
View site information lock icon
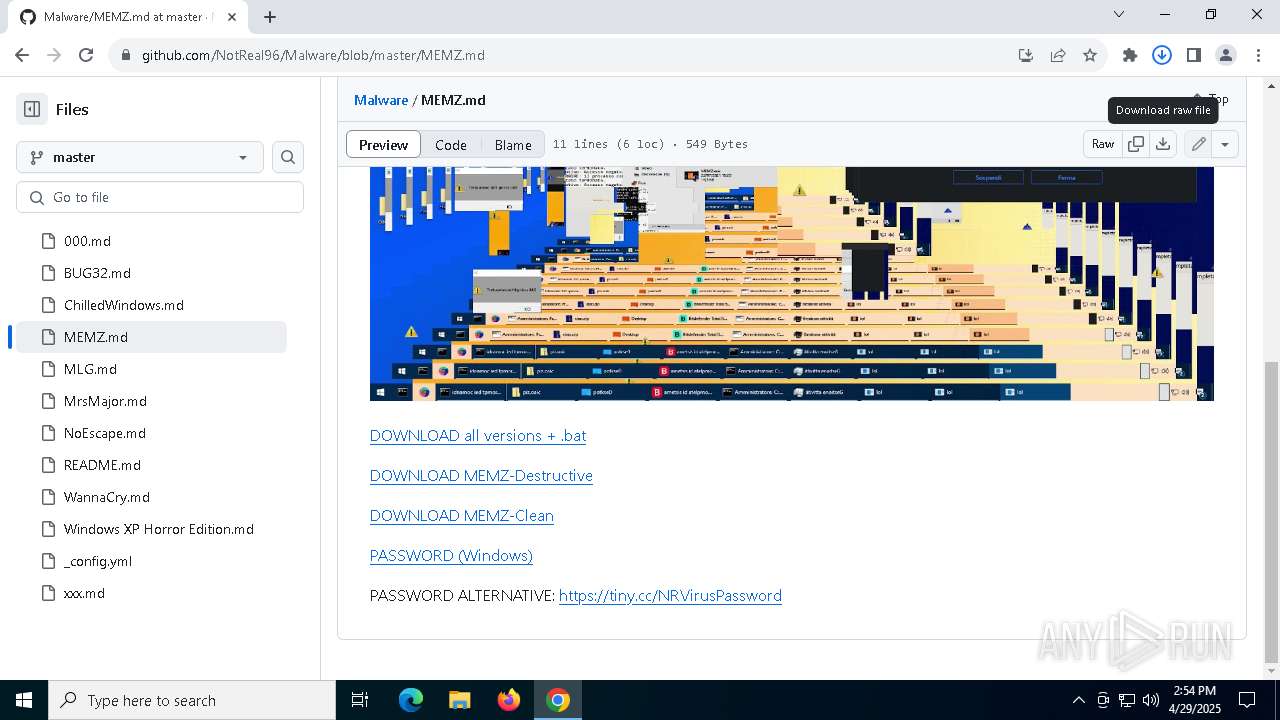(x=125, y=55)
